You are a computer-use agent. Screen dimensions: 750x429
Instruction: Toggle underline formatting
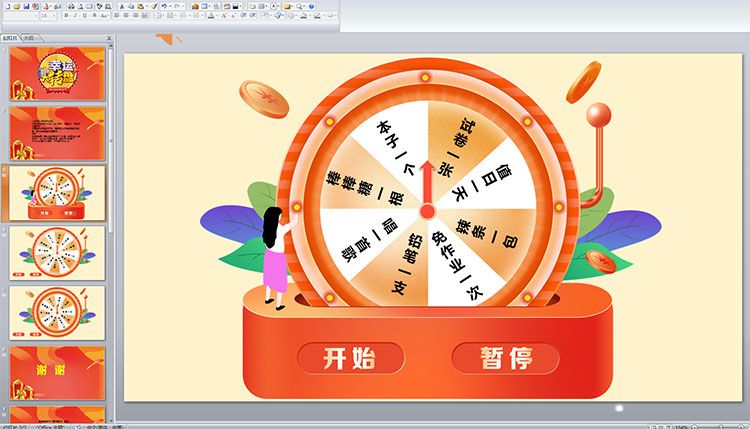pyautogui.click(x=85, y=15)
